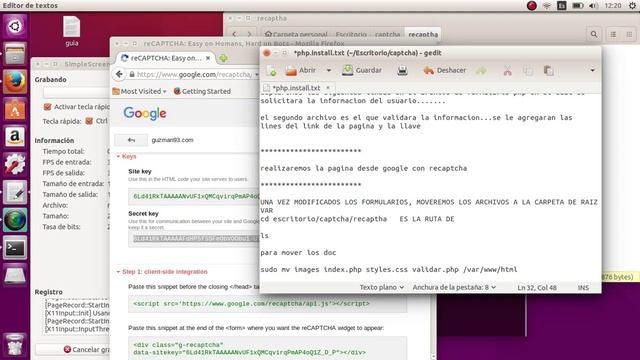Viewport: 640px width, 360px height.
Task: Click the copy icon in gedit toolbar
Action: 528,71
